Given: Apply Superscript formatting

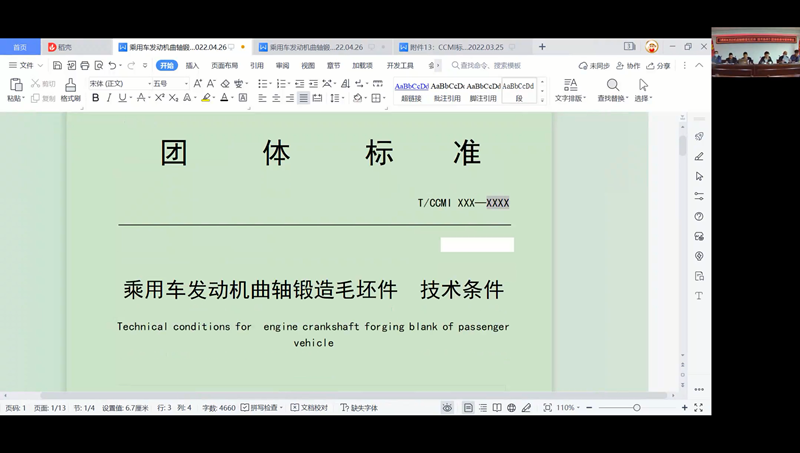Looking at the screenshot, I should (160, 98).
